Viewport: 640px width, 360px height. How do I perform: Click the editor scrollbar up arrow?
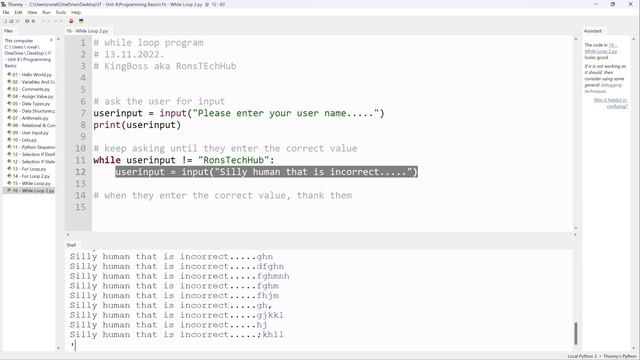576,39
